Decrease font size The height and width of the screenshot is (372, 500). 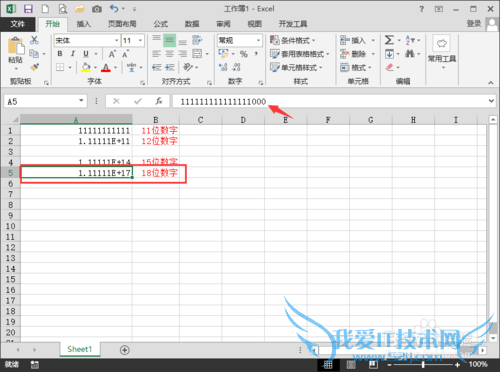tap(125, 54)
